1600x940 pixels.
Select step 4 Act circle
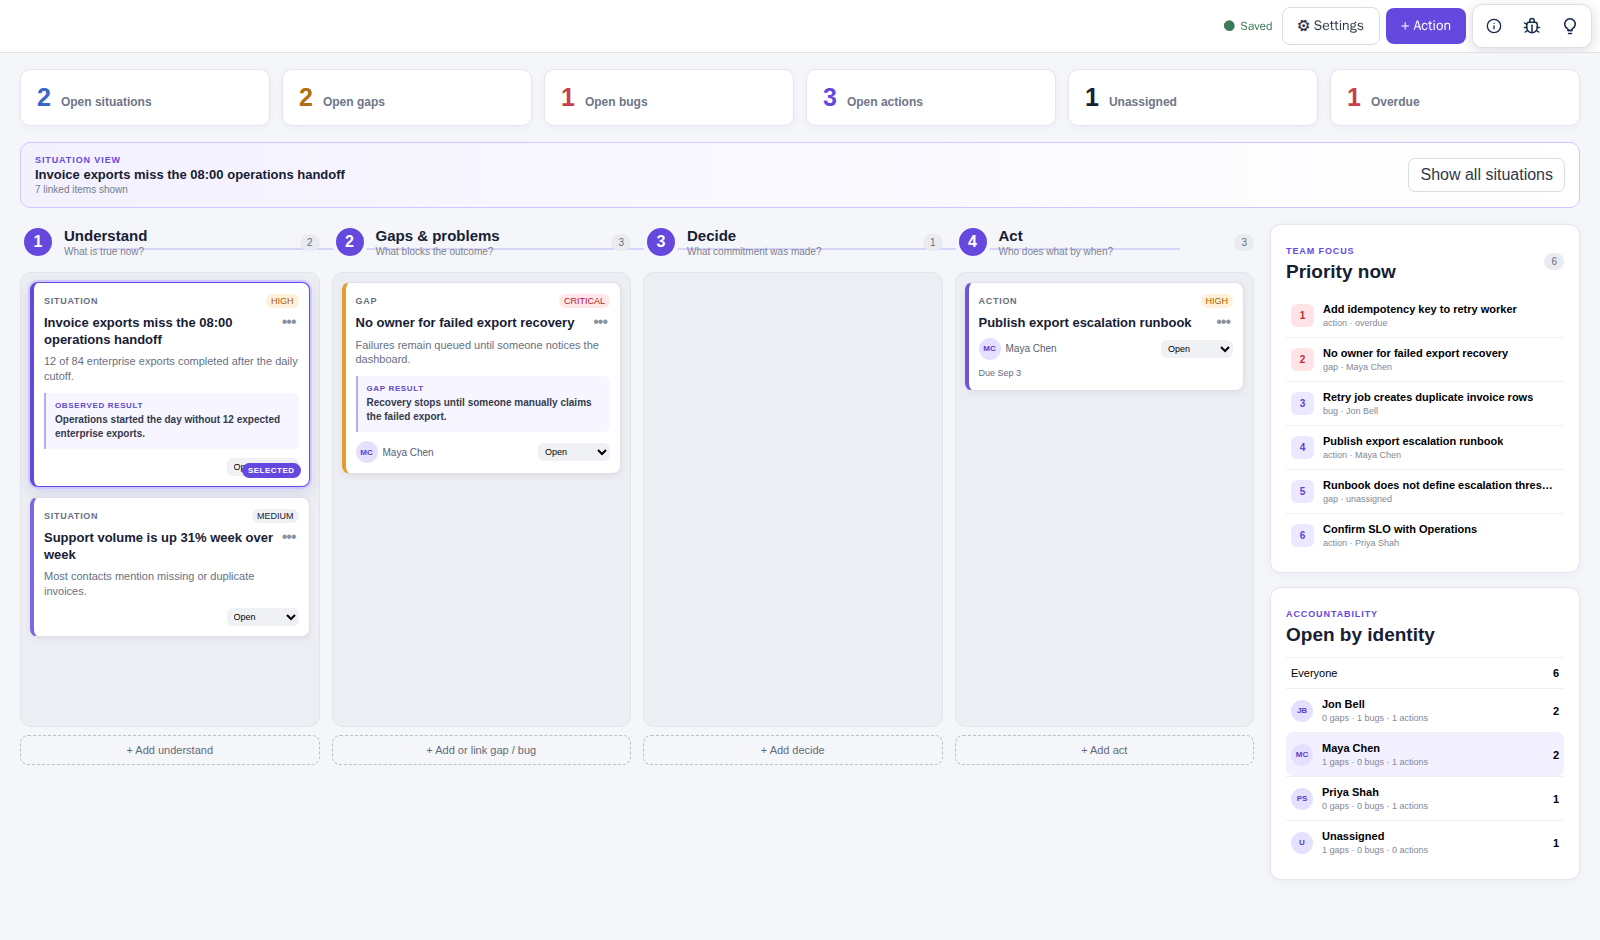click(x=972, y=242)
